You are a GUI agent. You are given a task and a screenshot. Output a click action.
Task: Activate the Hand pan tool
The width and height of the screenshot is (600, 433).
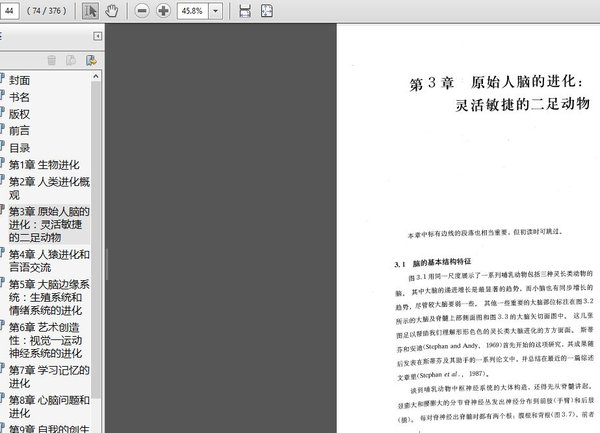[112, 11]
